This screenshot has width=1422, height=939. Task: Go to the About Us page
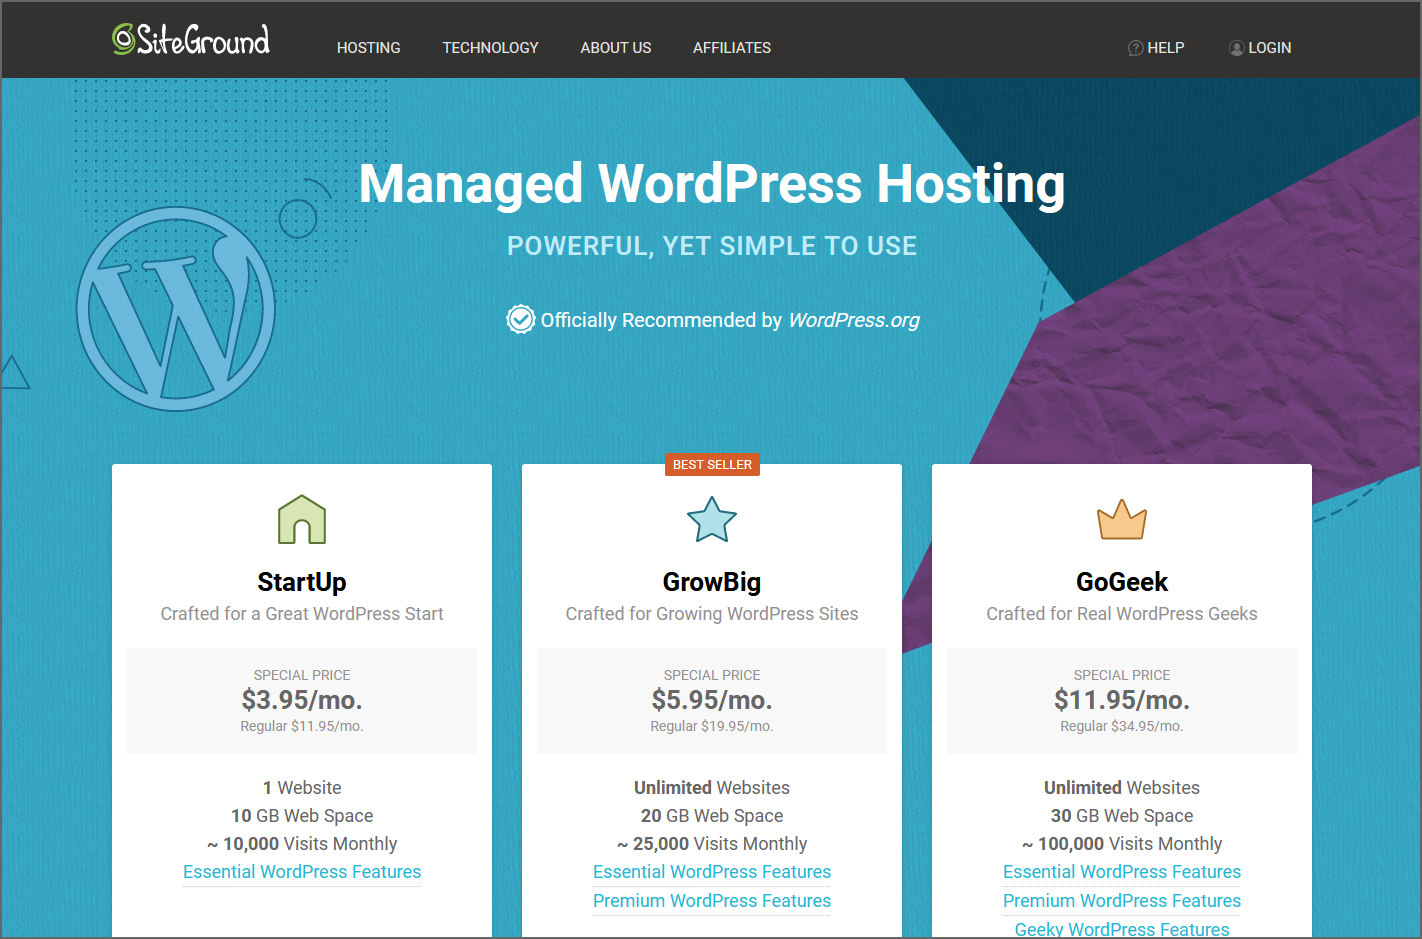615,48
